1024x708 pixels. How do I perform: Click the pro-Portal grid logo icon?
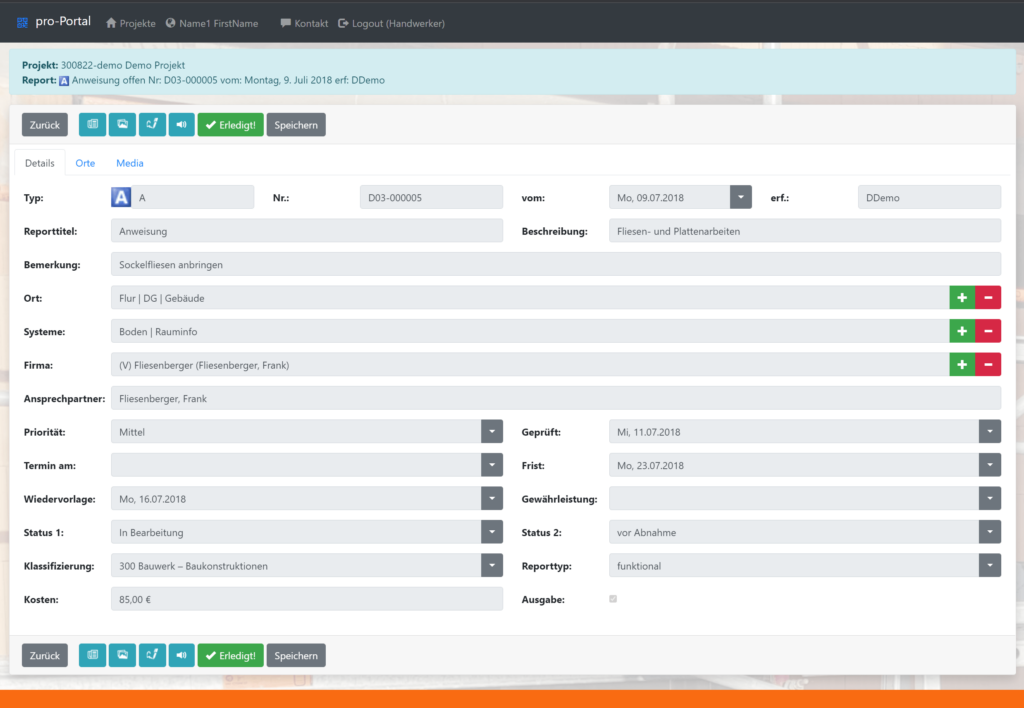[x=21, y=21]
